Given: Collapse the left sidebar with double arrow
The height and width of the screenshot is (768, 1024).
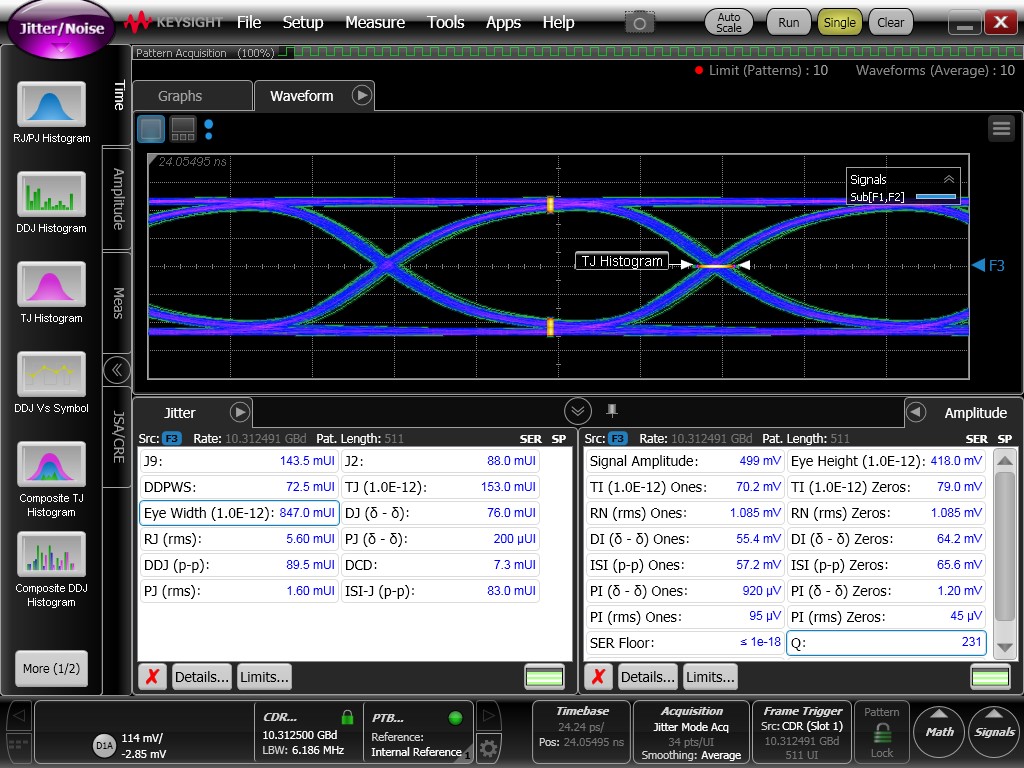Looking at the screenshot, I should (x=117, y=370).
